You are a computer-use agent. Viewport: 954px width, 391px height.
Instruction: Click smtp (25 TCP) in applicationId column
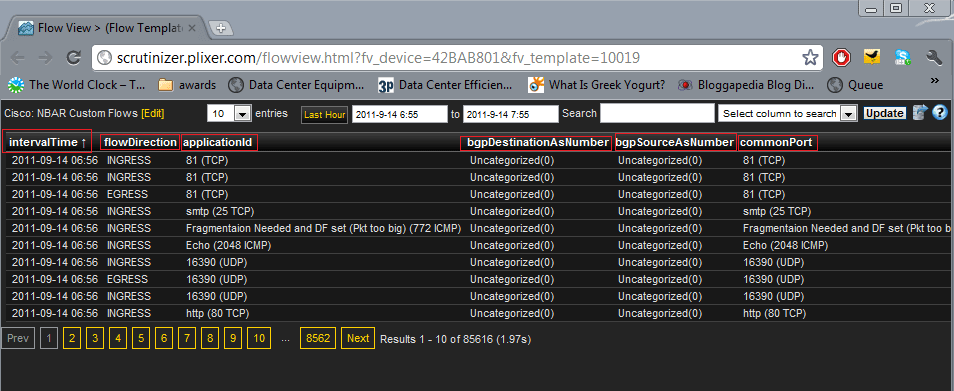pyautogui.click(x=220, y=212)
